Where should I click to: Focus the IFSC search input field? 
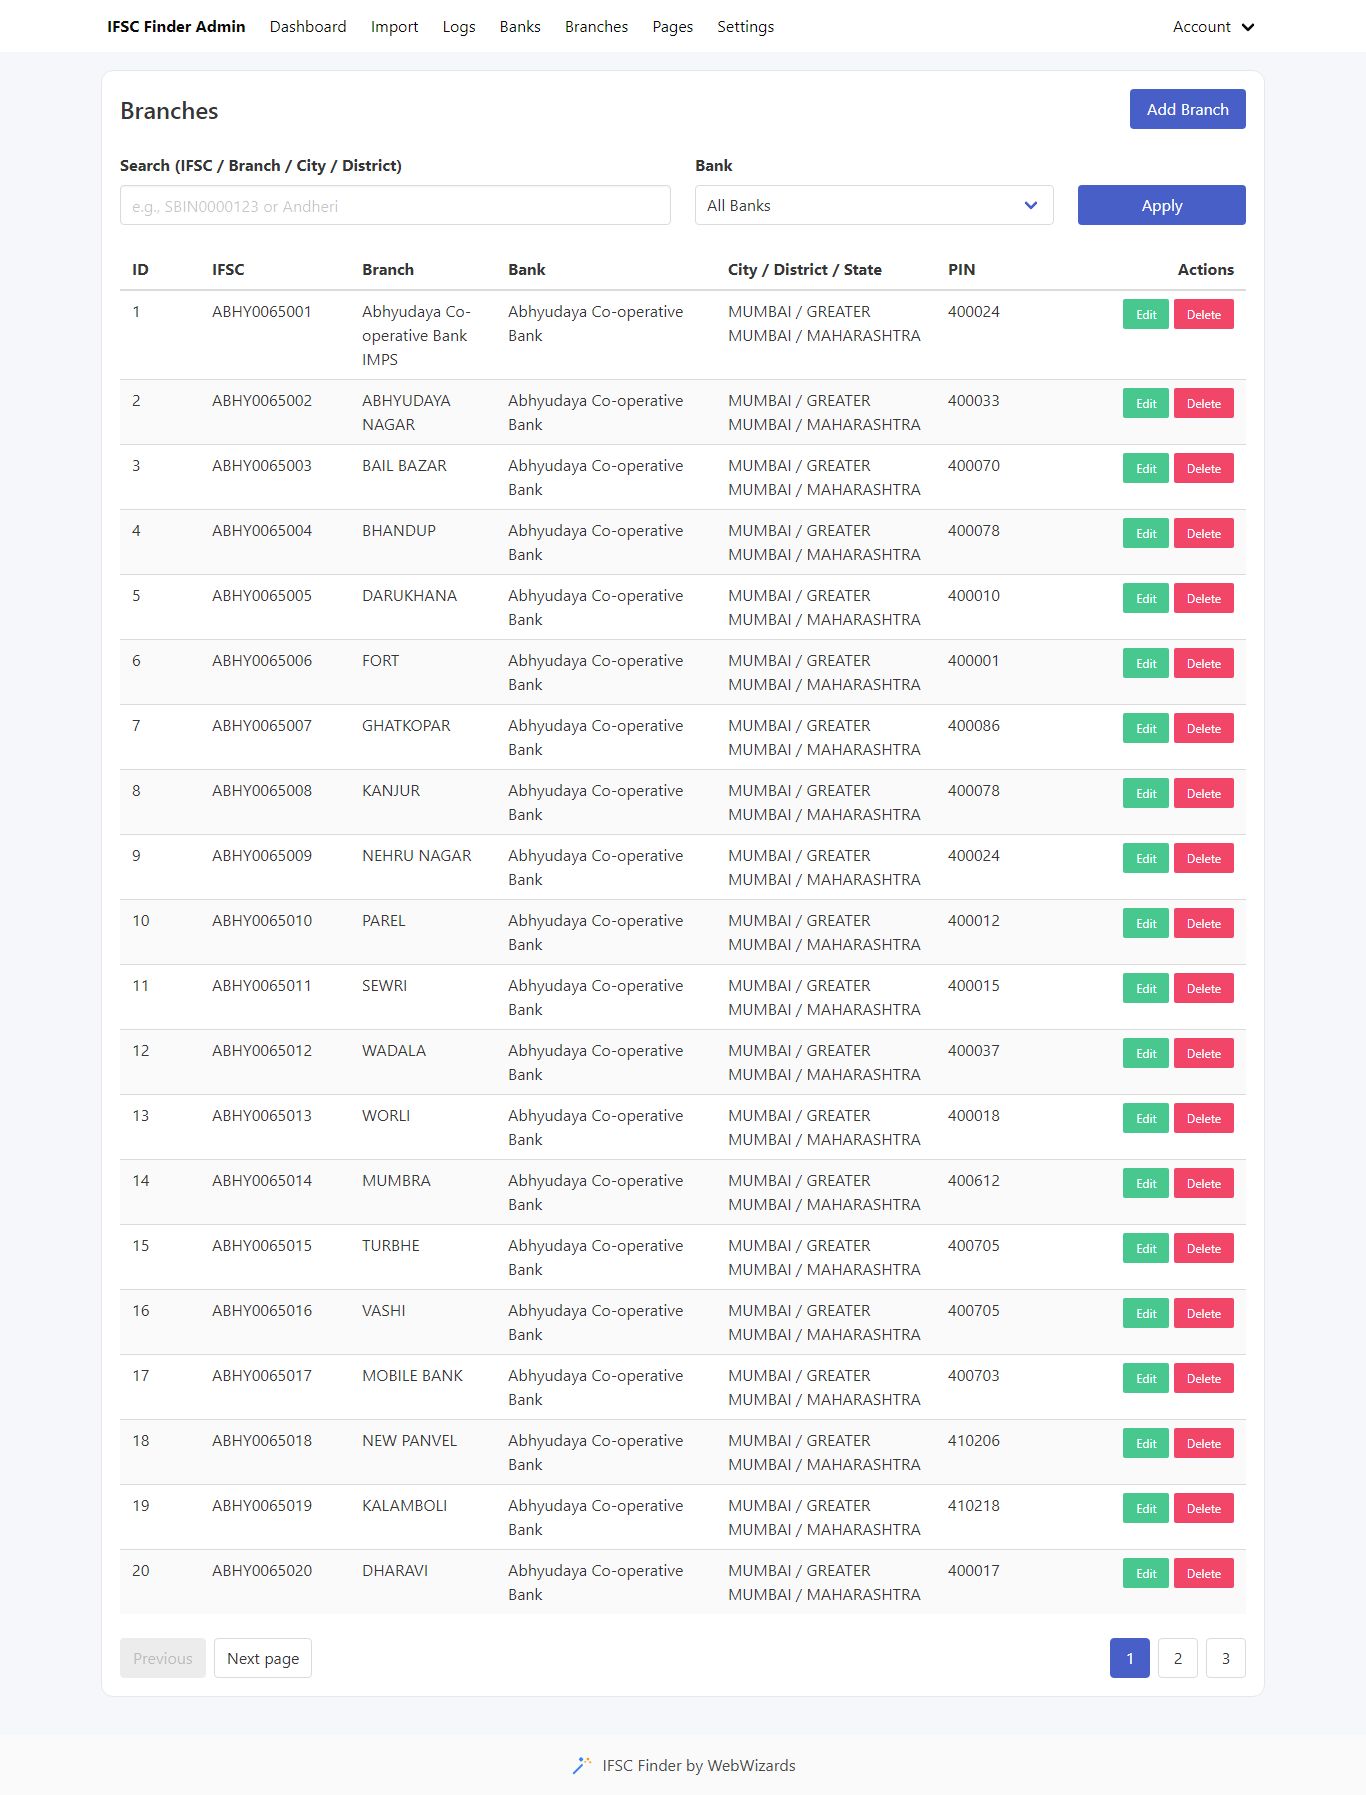[395, 205]
